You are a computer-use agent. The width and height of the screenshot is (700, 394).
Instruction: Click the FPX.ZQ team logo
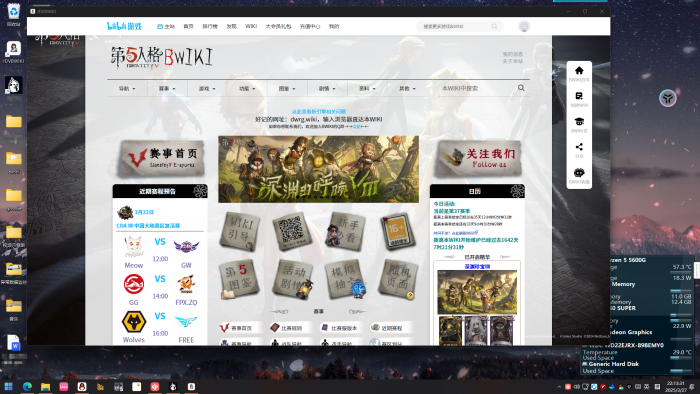tap(186, 285)
